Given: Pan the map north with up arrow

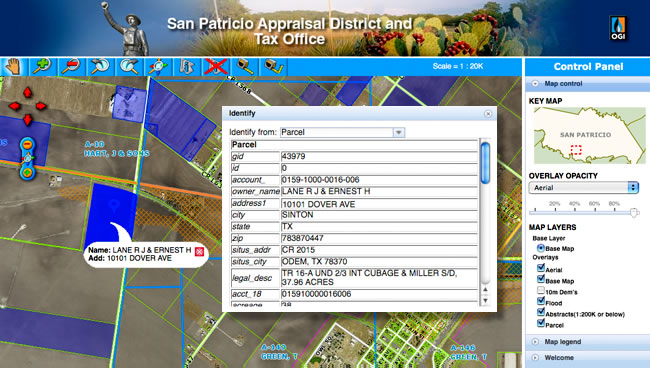Looking at the screenshot, I should 27,92.
